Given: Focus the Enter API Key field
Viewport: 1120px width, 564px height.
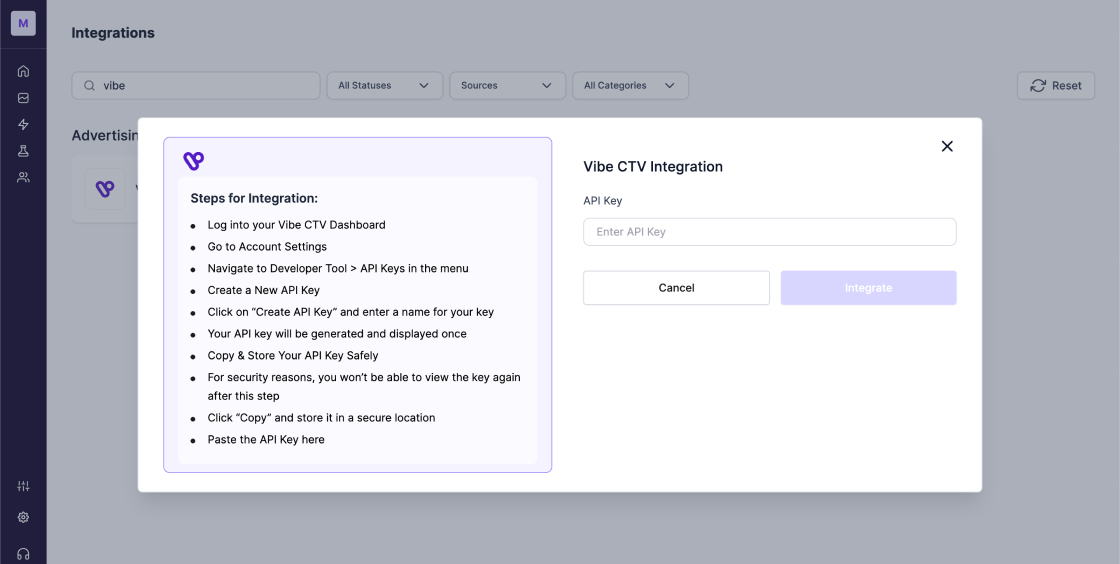Looking at the screenshot, I should 769,232.
